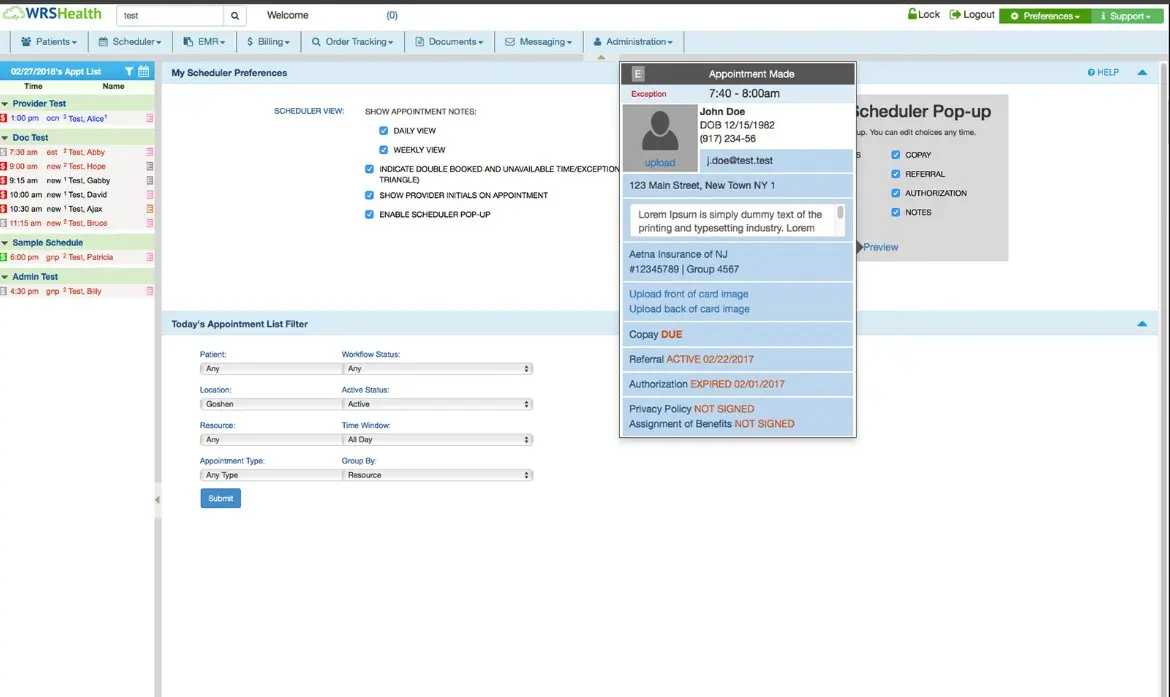Open the note icon on Test, Gabby's row
The width and height of the screenshot is (1170, 697).
150,181
